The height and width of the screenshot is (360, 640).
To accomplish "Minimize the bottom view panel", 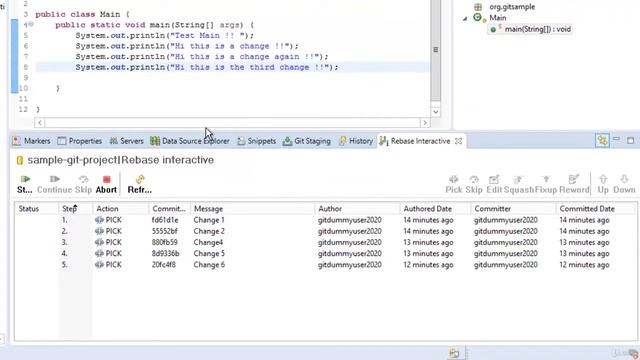I will click(x=616, y=140).
